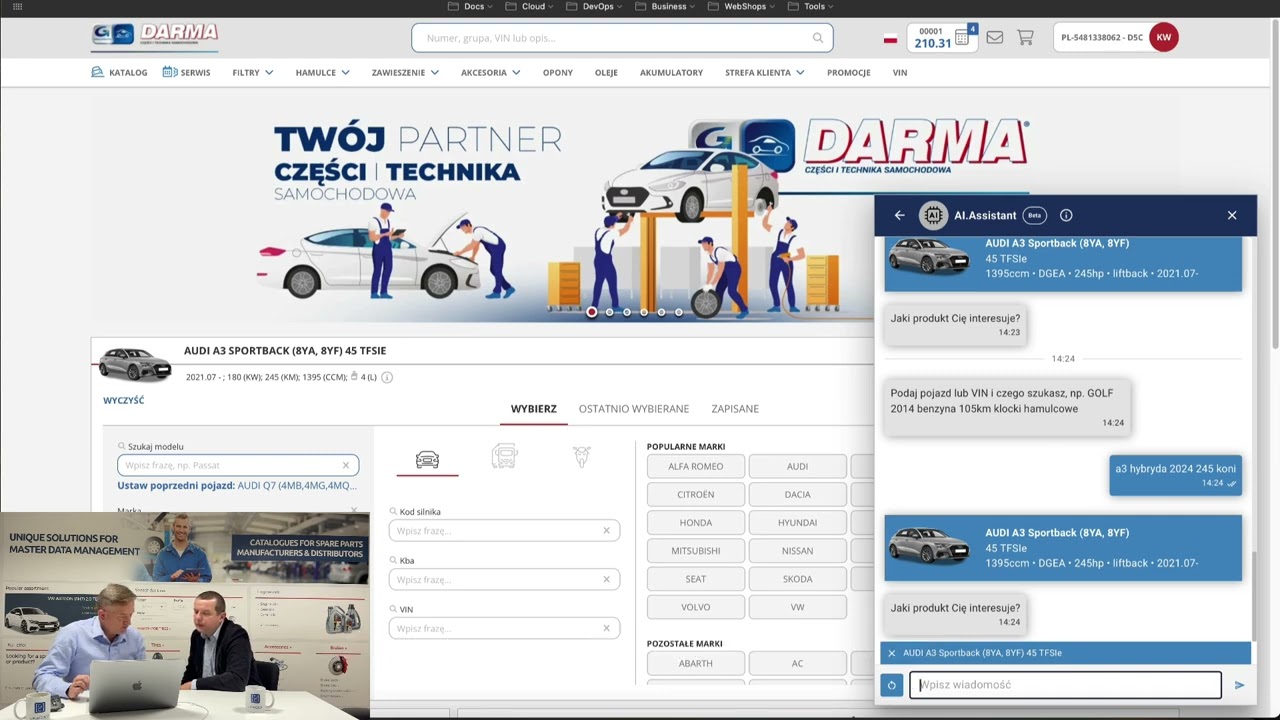Open the Serwis menu
This screenshot has height=720, width=1280.
tap(186, 73)
